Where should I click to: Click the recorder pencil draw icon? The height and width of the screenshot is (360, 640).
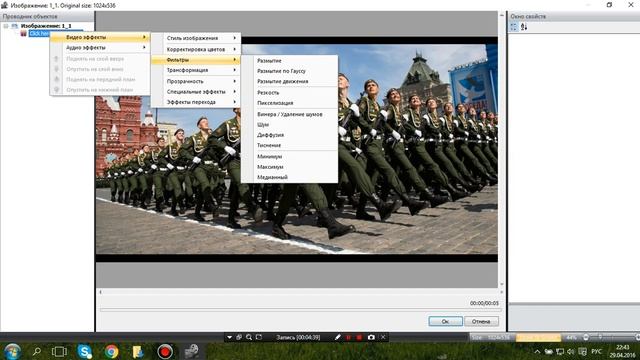(x=338, y=337)
